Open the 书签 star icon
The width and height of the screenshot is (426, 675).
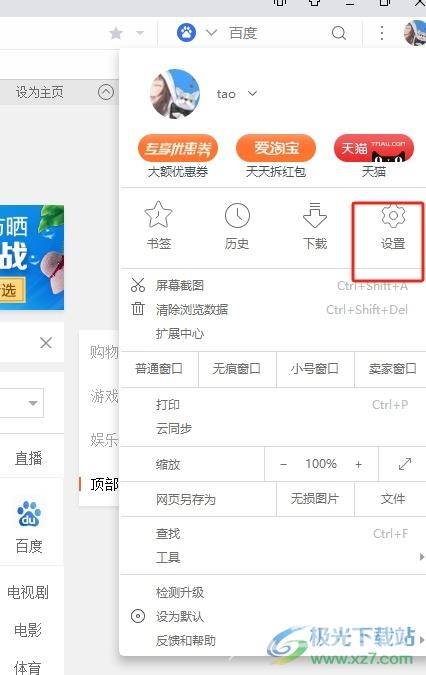[x=158, y=215]
